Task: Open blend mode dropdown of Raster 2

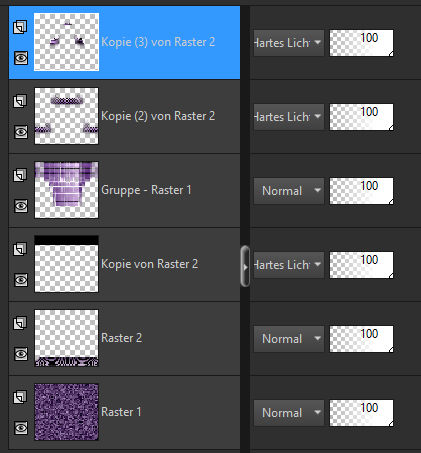Action: [x=289, y=339]
